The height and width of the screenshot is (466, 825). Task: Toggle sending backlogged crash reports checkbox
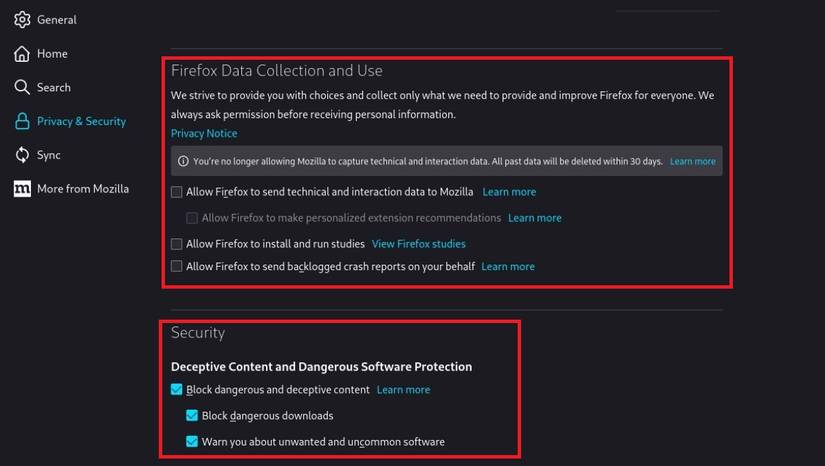coord(177,267)
